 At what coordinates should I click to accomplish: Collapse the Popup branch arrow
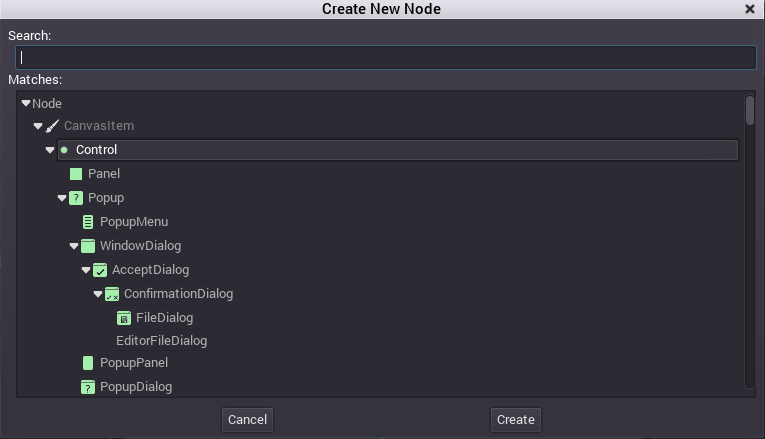62,198
